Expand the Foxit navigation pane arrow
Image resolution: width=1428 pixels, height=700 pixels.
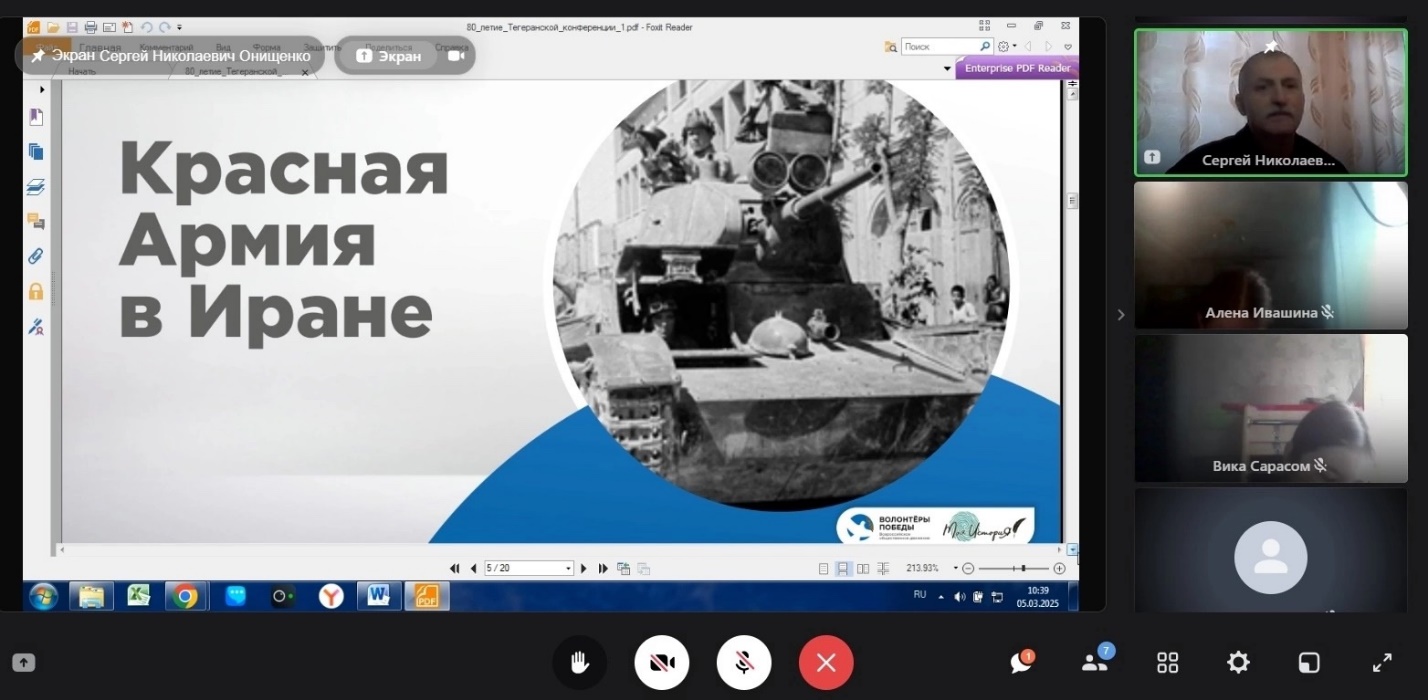click(x=42, y=89)
